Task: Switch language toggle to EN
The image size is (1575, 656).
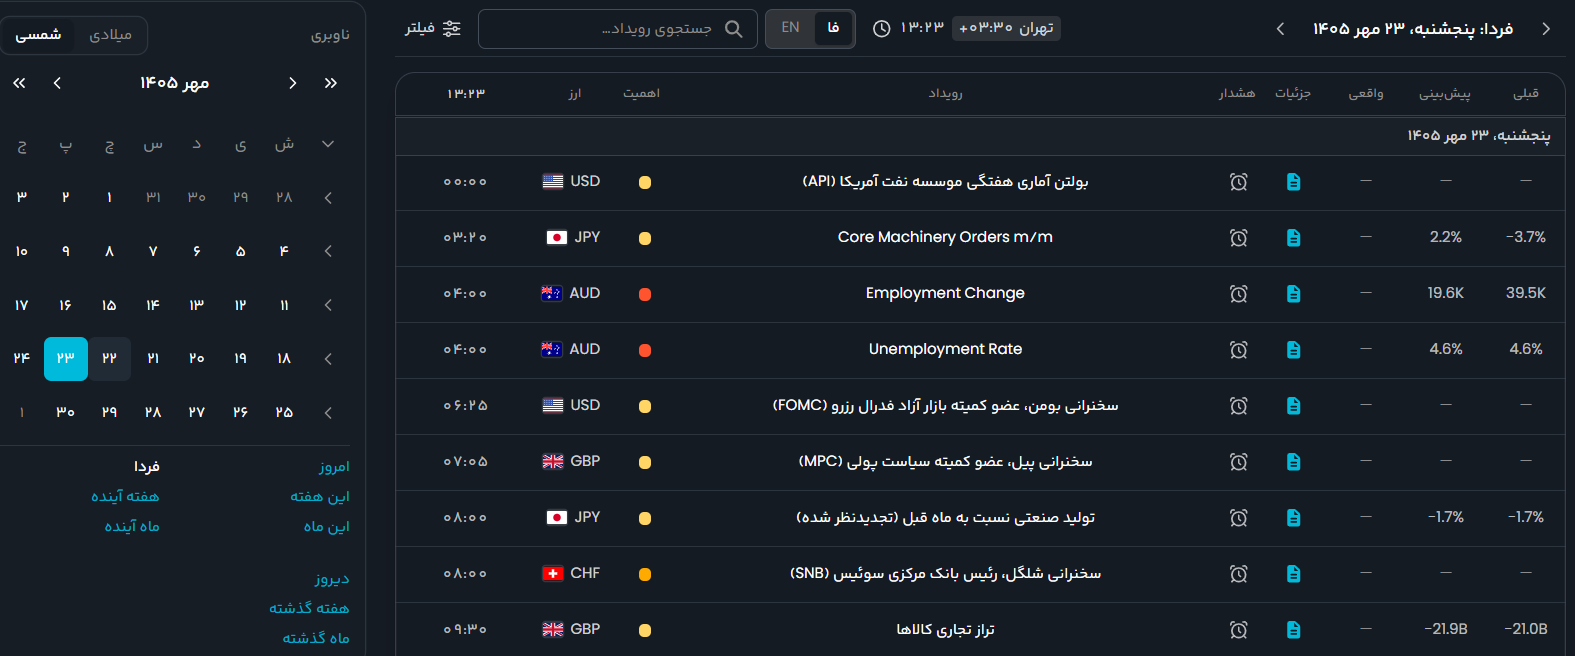Action: coord(790,28)
